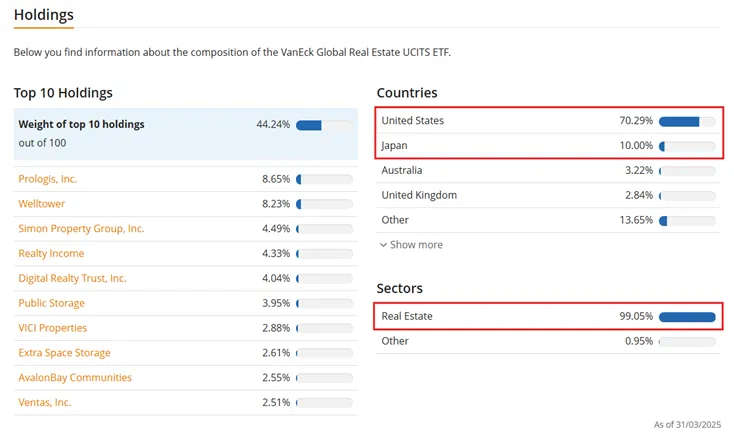
Task: Select the Holdings tab heading
Action: click(x=44, y=15)
